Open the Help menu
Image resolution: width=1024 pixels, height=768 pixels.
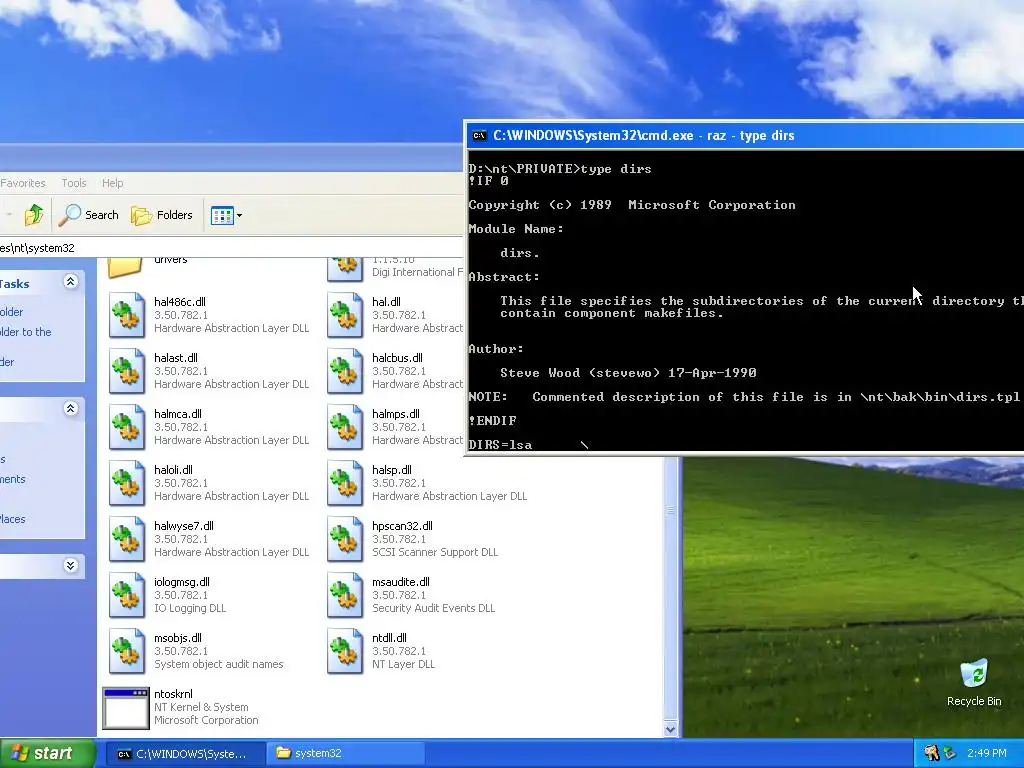pos(112,183)
